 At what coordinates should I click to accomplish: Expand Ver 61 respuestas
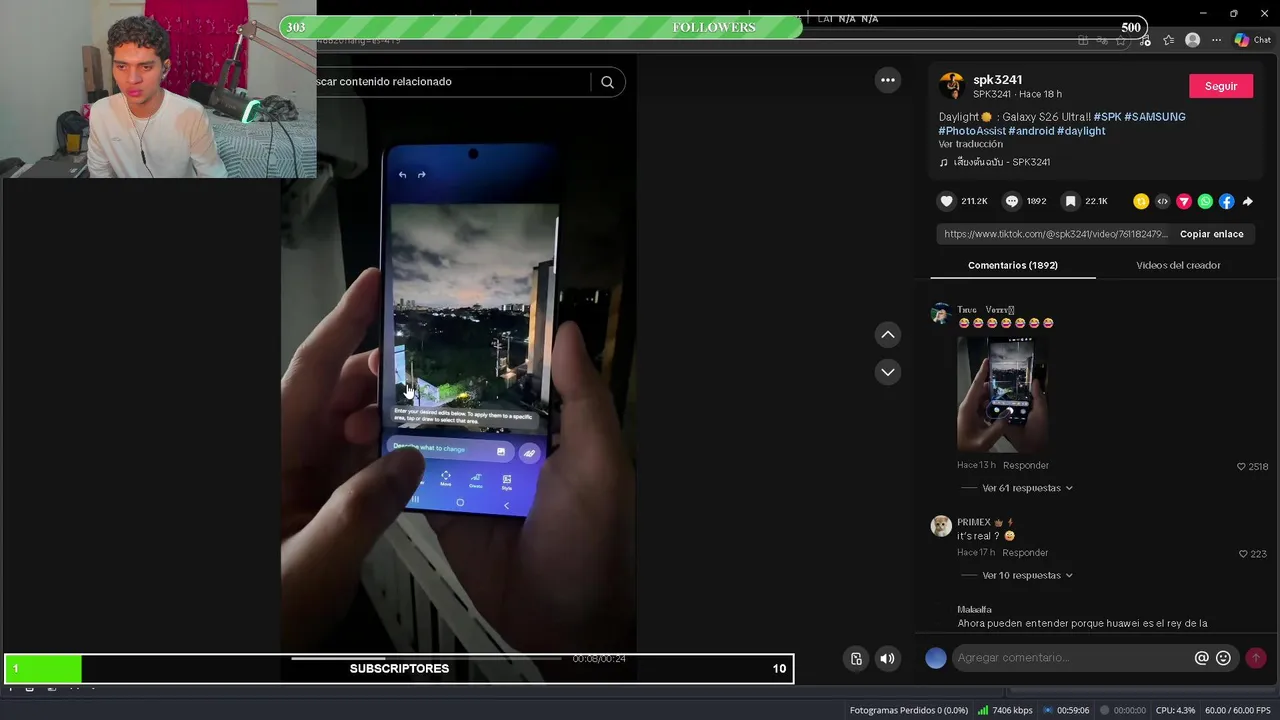(1027, 488)
